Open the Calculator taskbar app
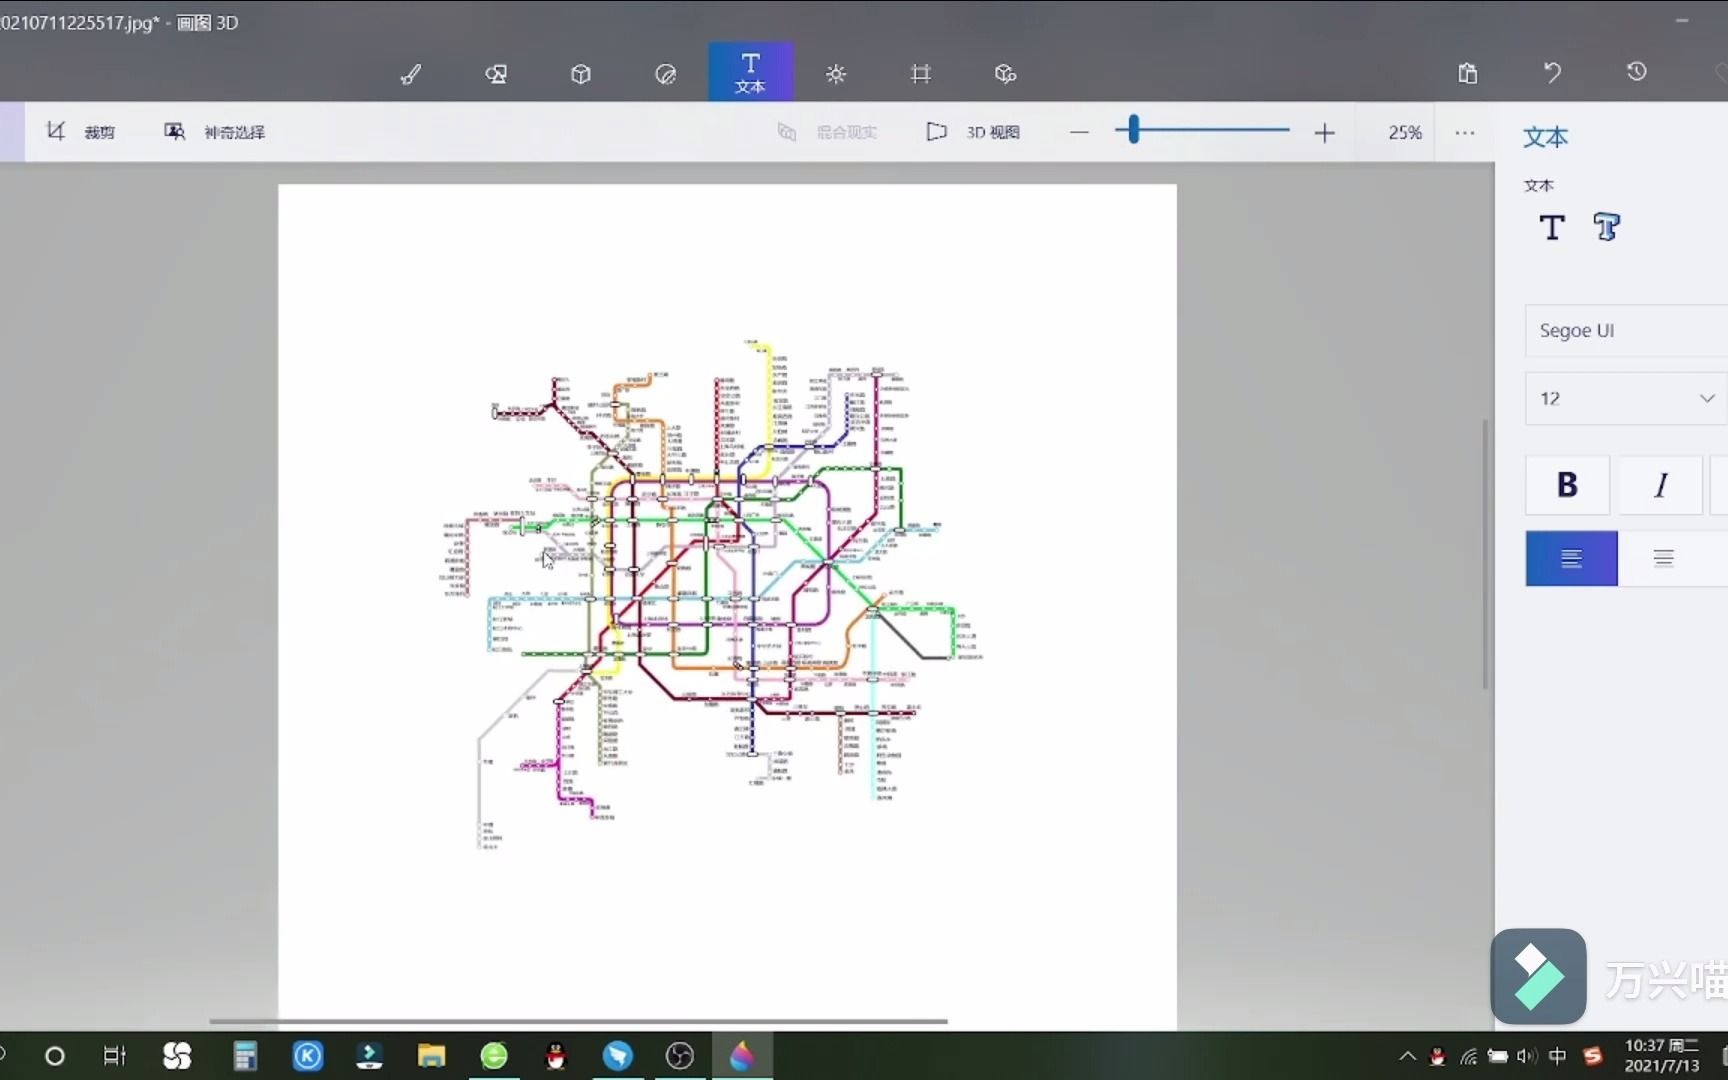 pos(245,1056)
